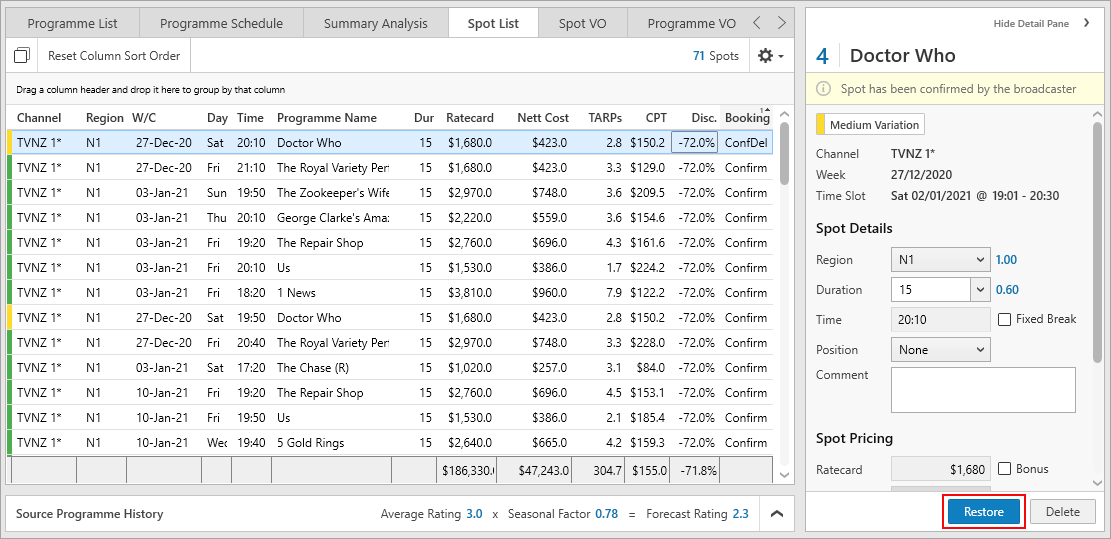
Task: Click the detail pane vertical scrollbar thumb
Action: [x=1097, y=241]
